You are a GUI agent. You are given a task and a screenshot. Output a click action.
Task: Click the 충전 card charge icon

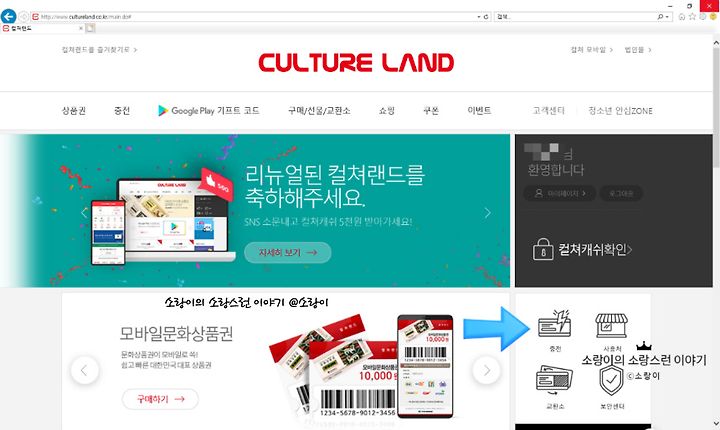pos(555,324)
